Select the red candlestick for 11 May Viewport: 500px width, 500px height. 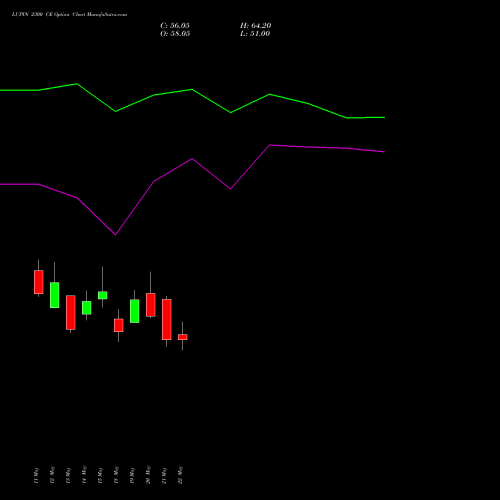[x=39, y=282]
